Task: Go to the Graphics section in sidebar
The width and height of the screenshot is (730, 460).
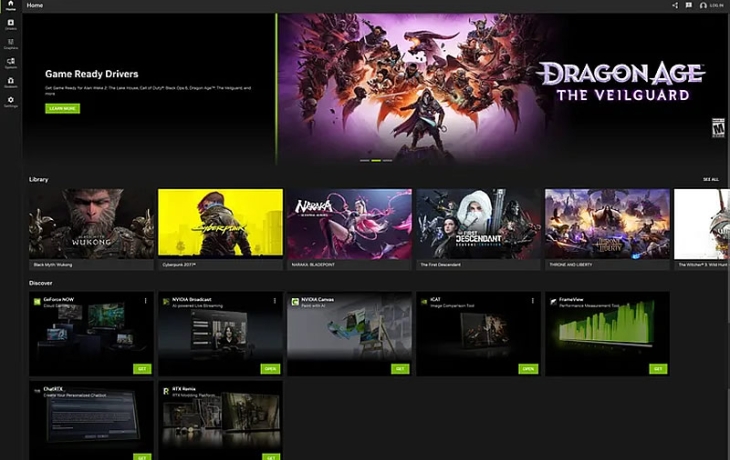Action: 10,44
